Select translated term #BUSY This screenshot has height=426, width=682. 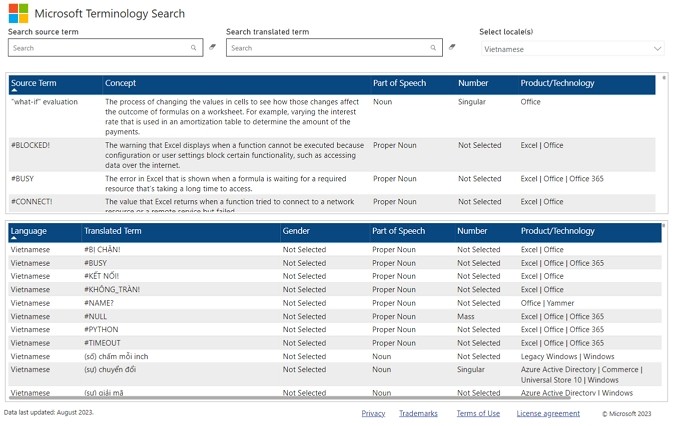[x=95, y=263]
